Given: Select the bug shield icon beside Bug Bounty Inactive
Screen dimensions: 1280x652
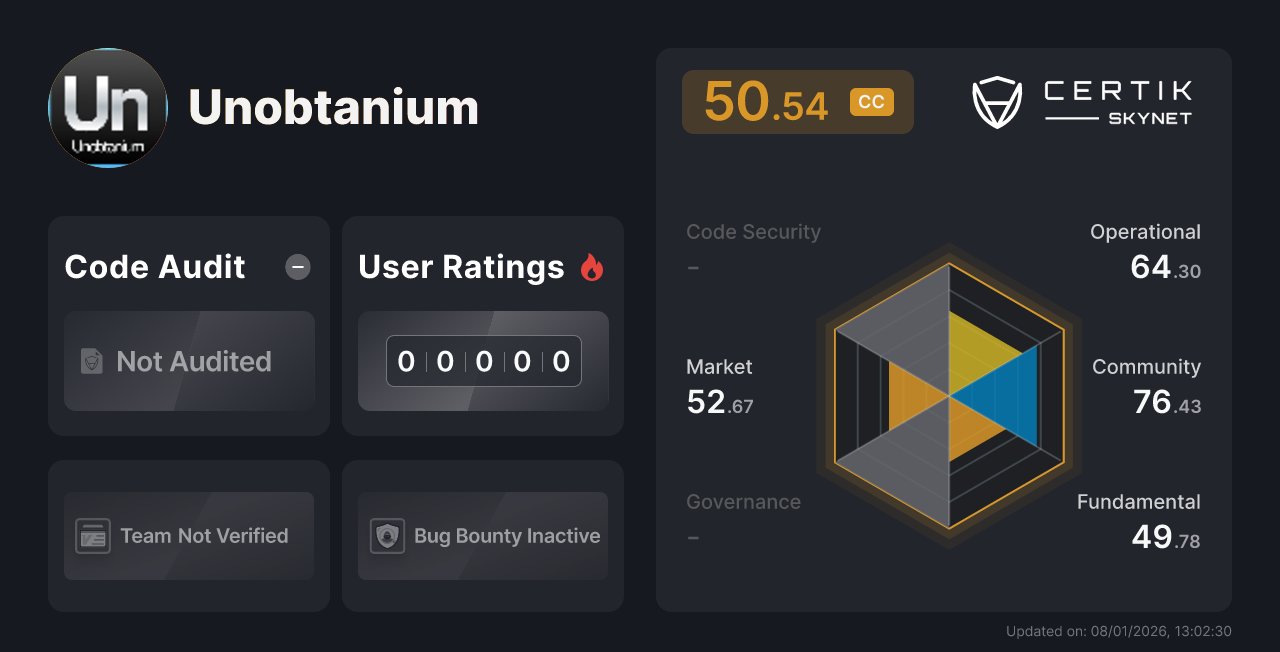Looking at the screenshot, I should [387, 536].
